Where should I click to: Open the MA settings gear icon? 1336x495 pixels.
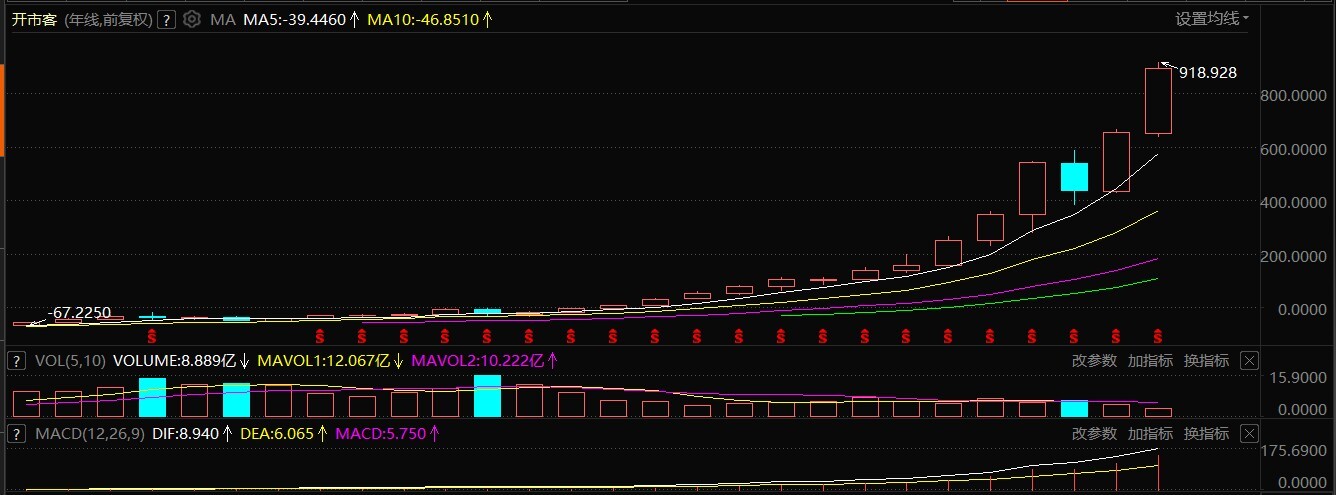coord(192,20)
